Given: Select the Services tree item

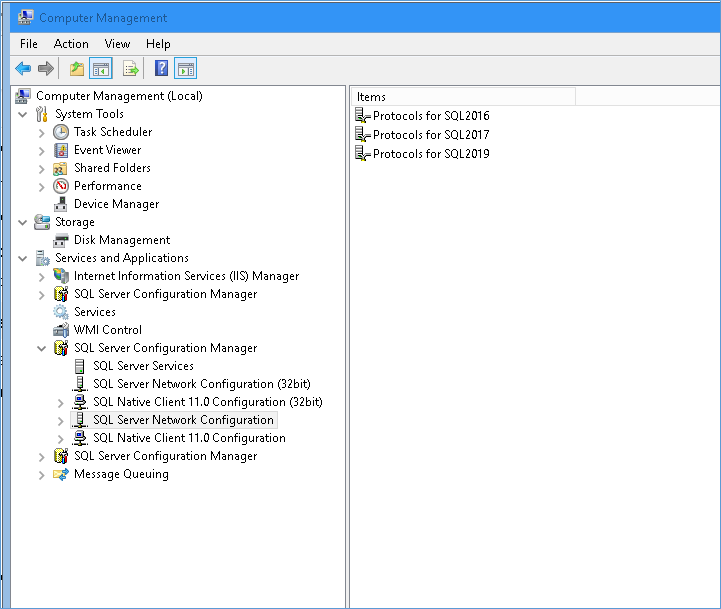Looking at the screenshot, I should tap(95, 312).
